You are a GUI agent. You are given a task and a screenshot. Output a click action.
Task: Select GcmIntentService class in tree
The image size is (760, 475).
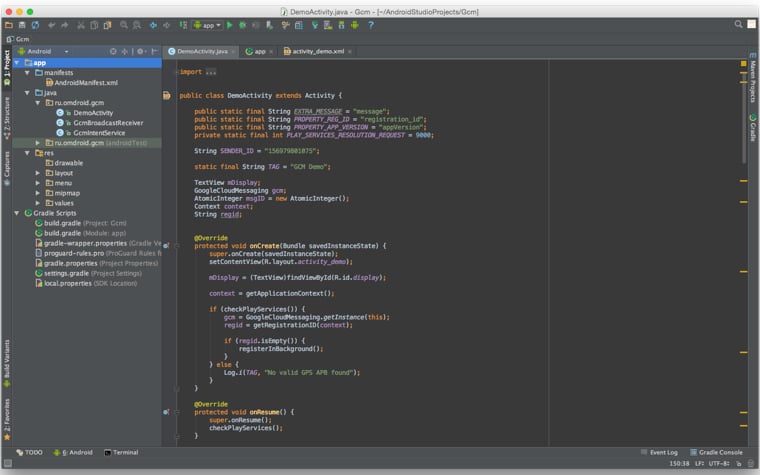point(92,133)
